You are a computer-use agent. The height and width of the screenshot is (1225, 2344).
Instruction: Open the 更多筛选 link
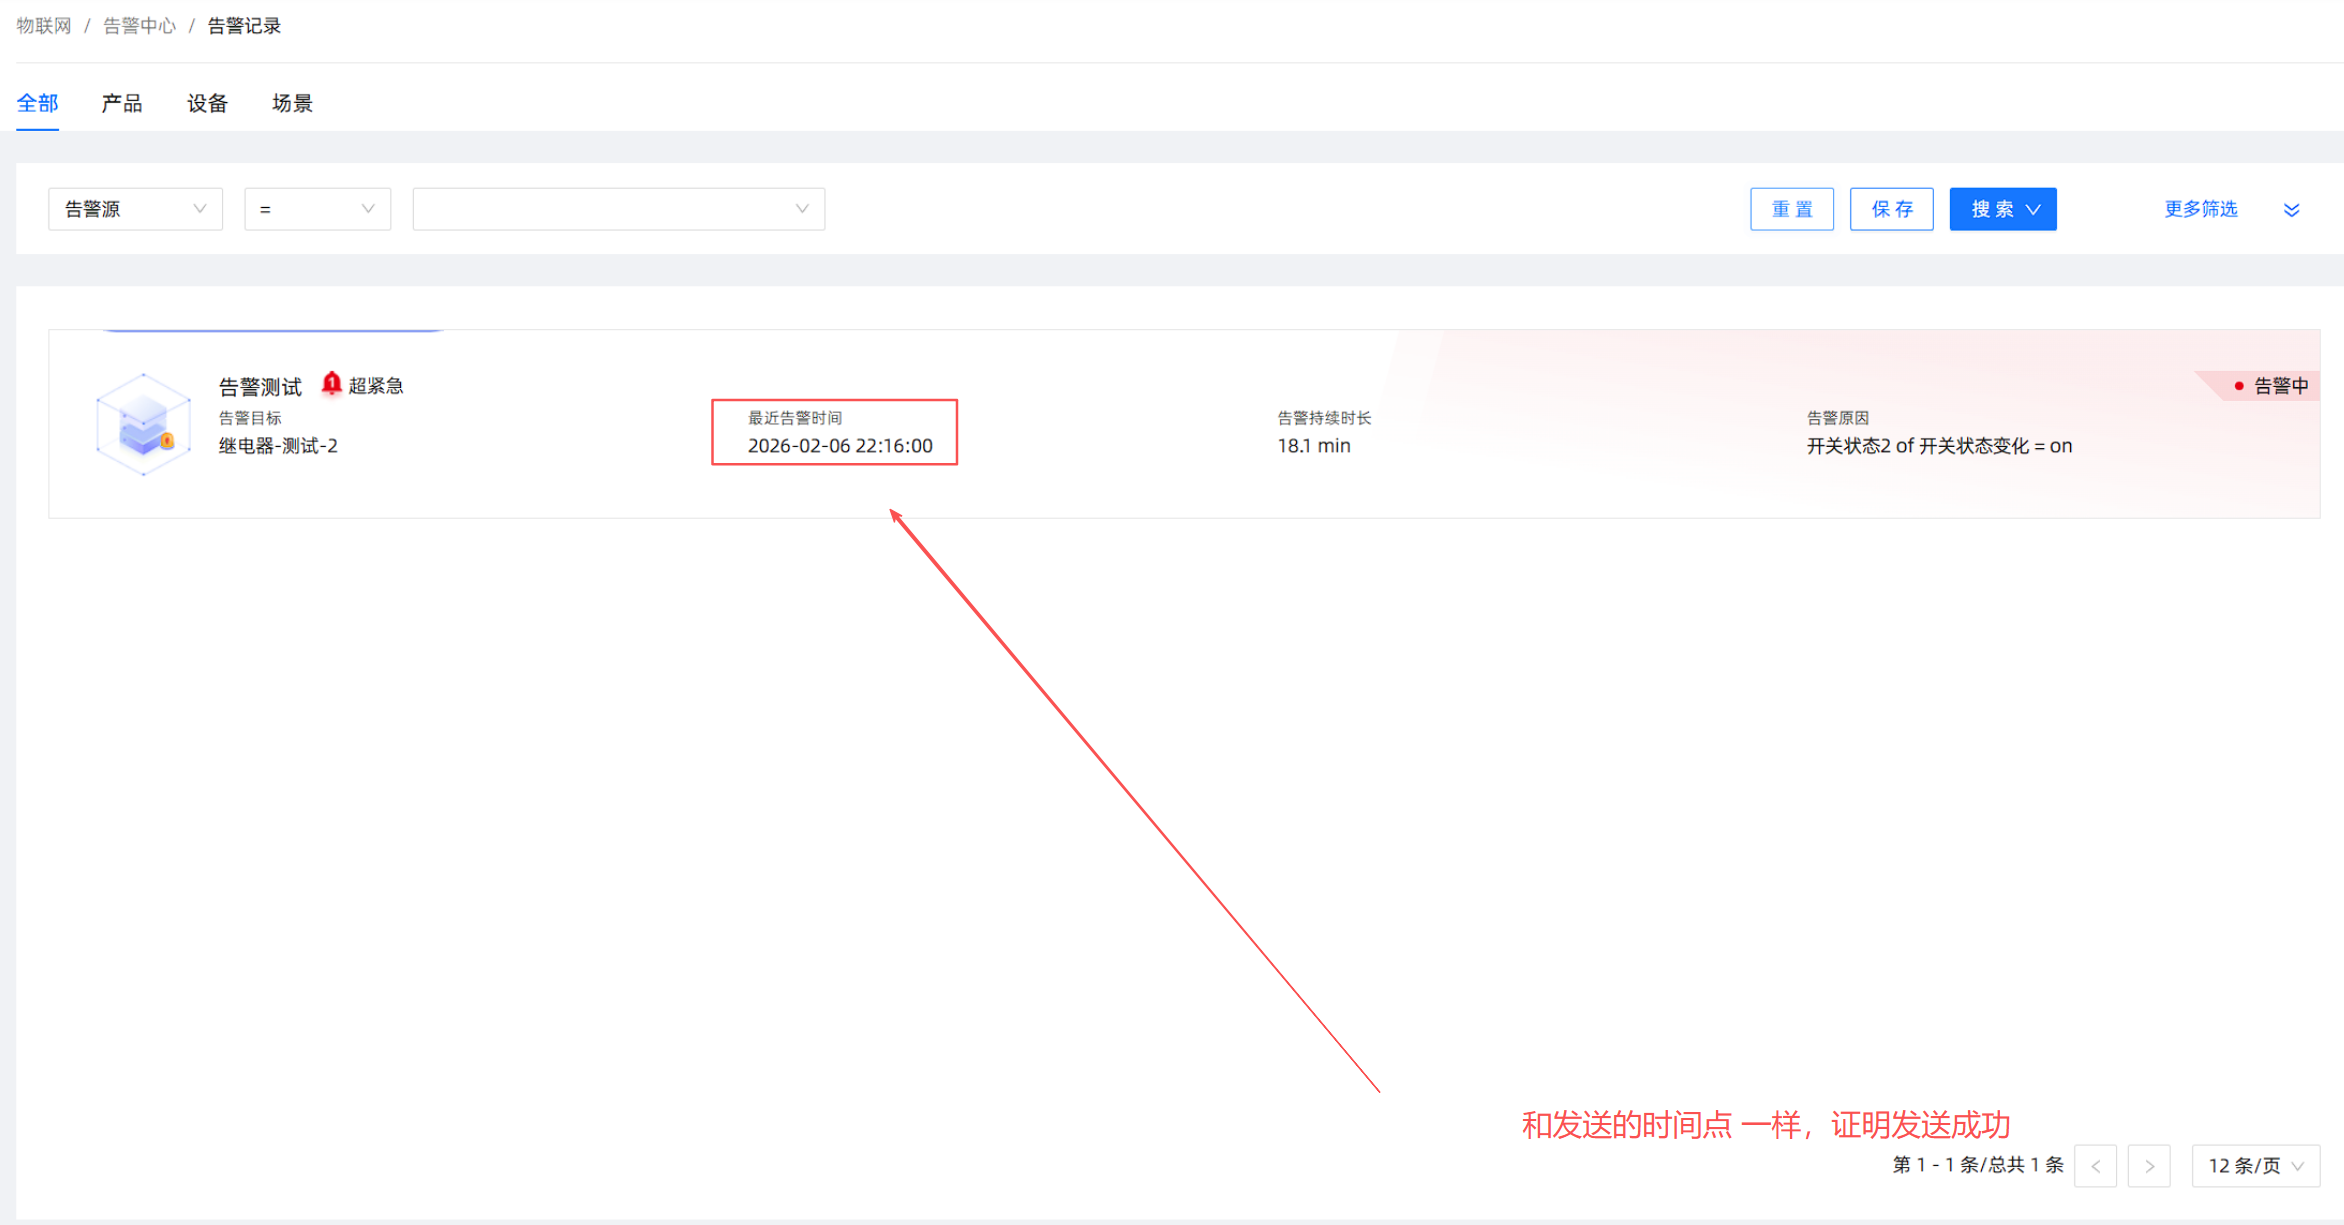[2200, 209]
